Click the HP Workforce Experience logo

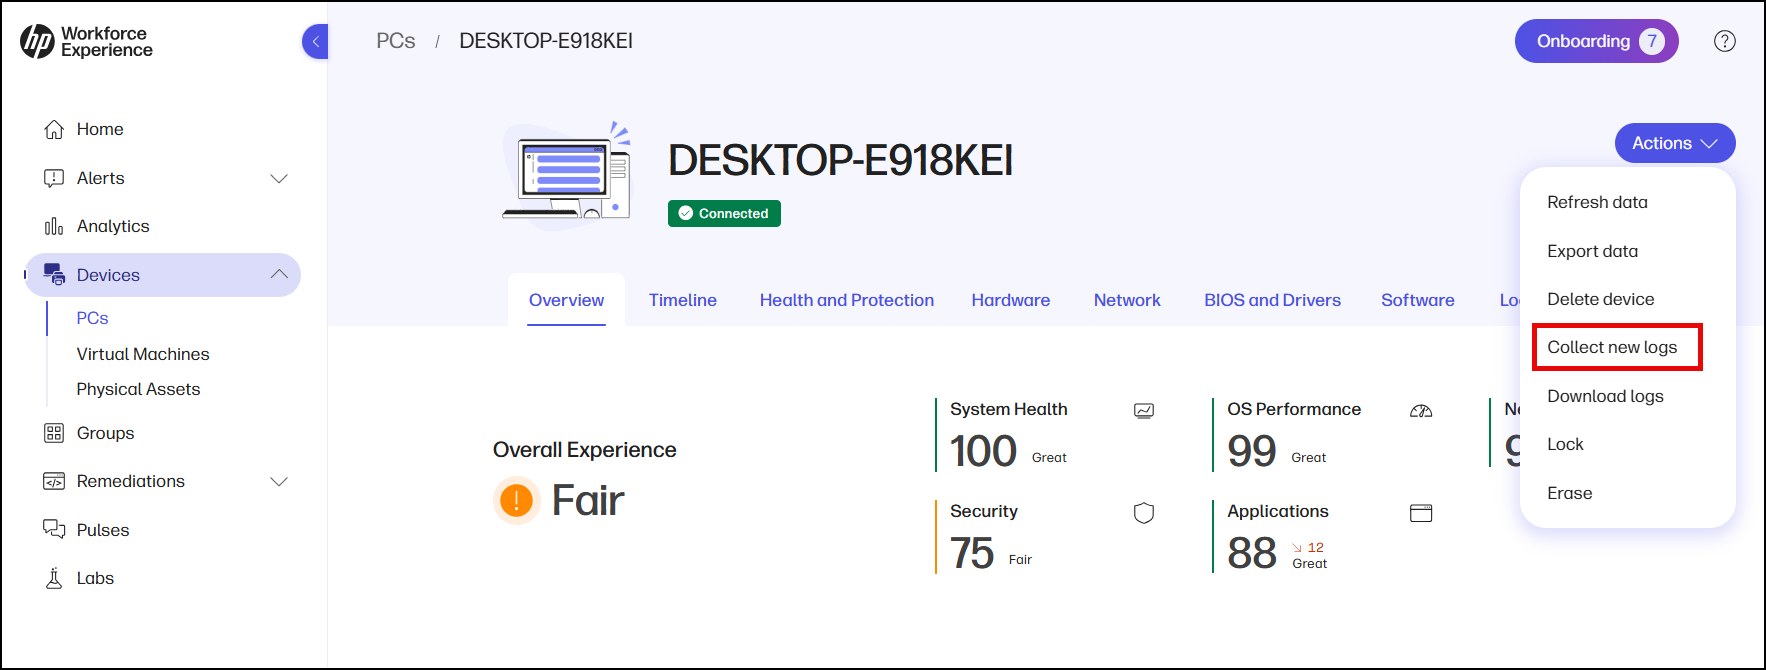point(86,42)
